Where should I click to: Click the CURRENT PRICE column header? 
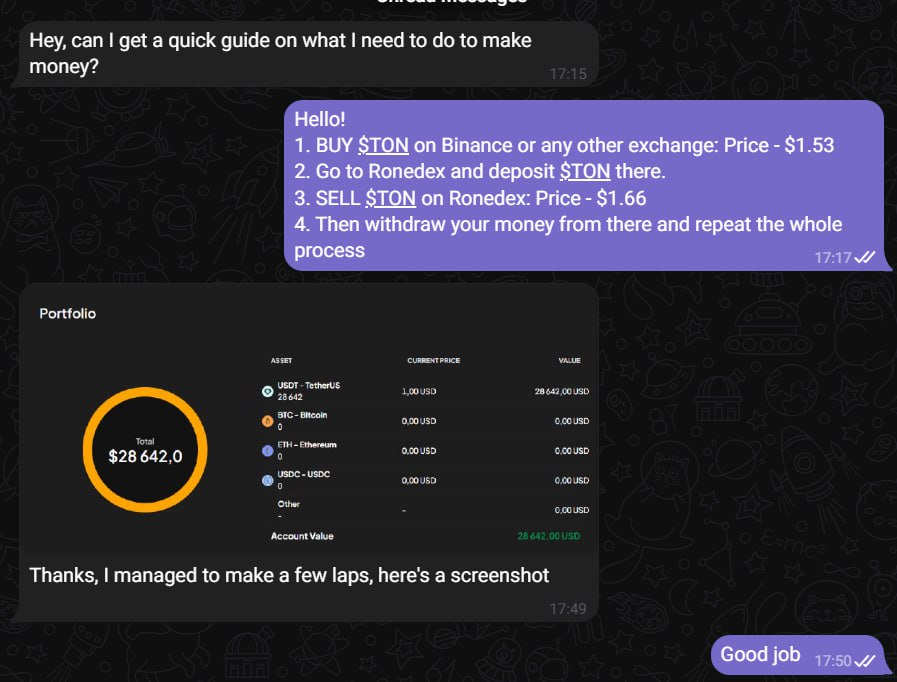tap(433, 360)
